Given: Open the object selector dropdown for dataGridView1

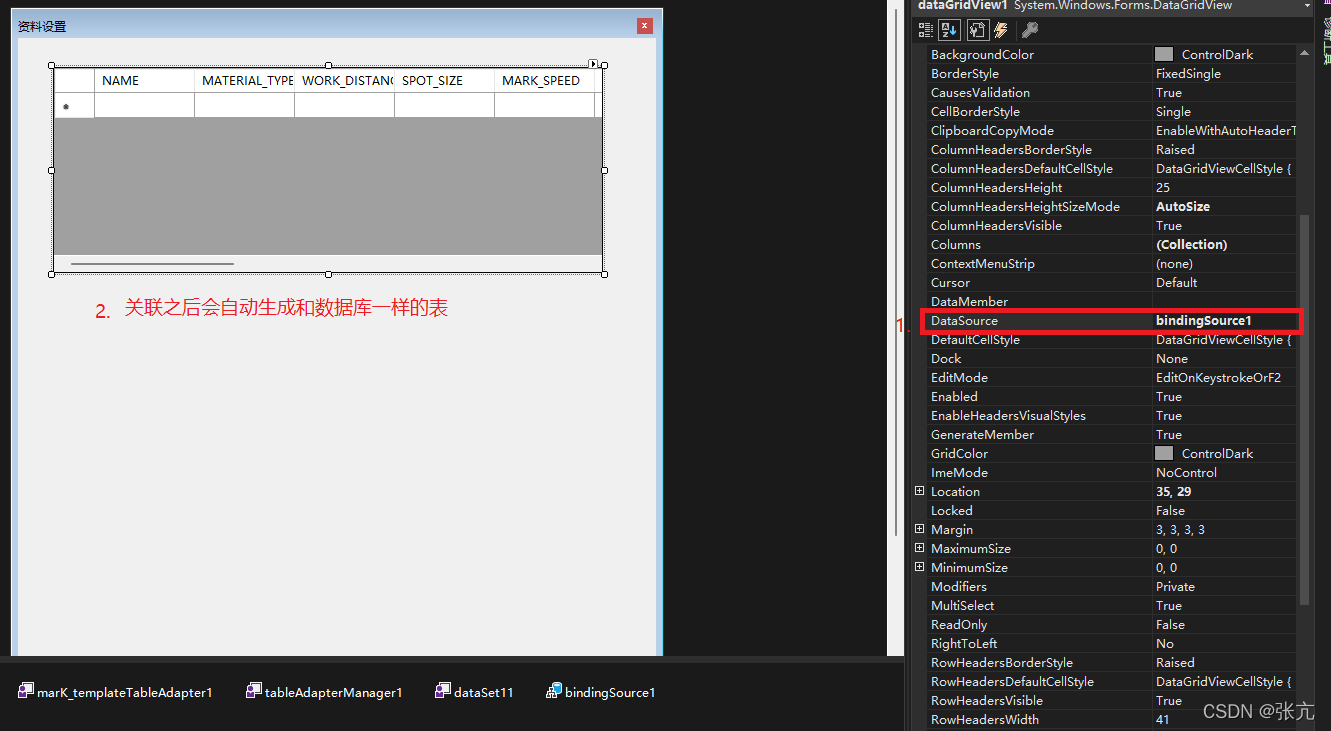Looking at the screenshot, I should [x=1306, y=6].
